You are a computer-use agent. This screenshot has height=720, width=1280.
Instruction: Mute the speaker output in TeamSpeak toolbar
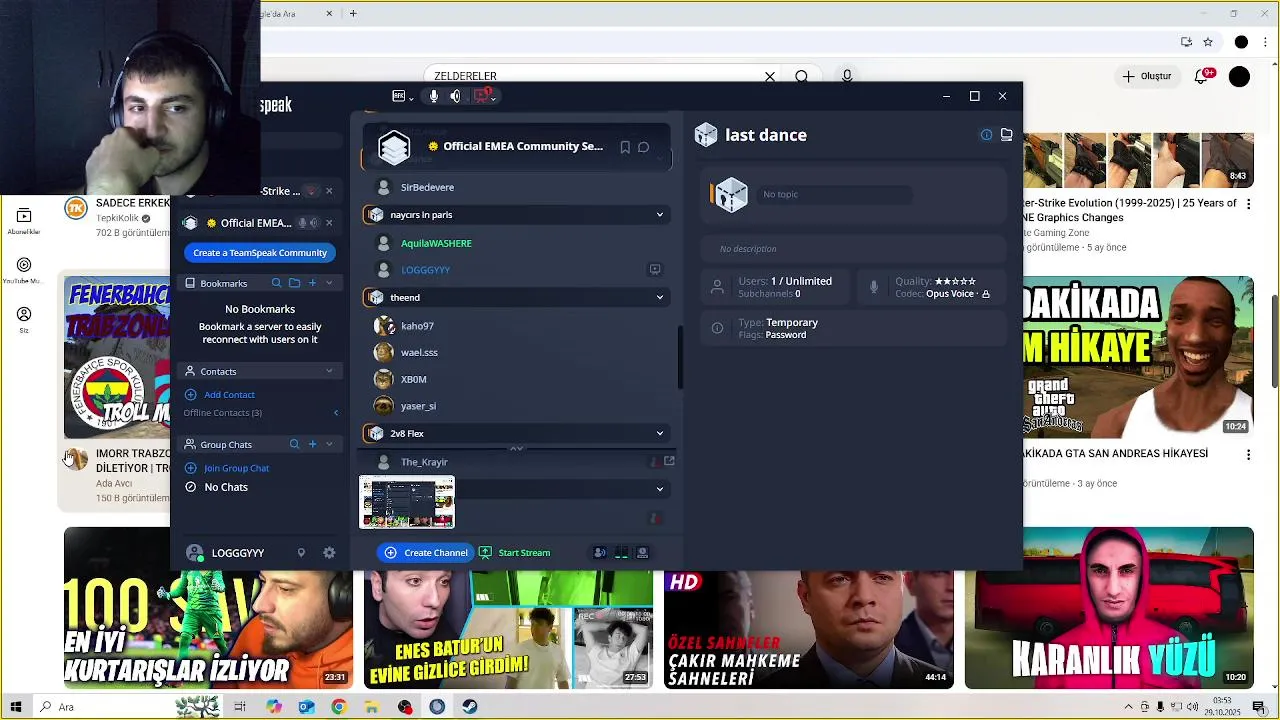pyautogui.click(x=456, y=96)
